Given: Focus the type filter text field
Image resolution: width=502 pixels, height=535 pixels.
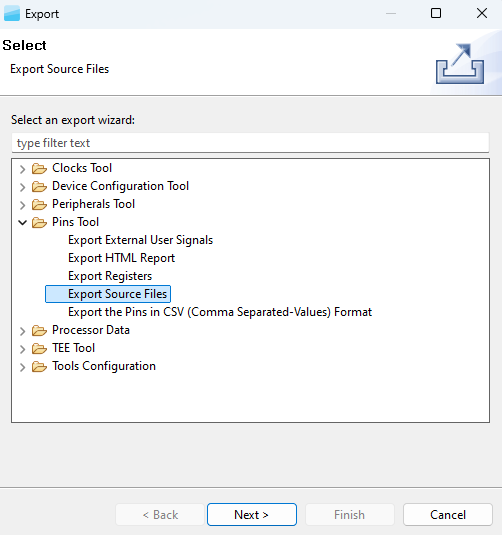Looking at the screenshot, I should tap(250, 143).
